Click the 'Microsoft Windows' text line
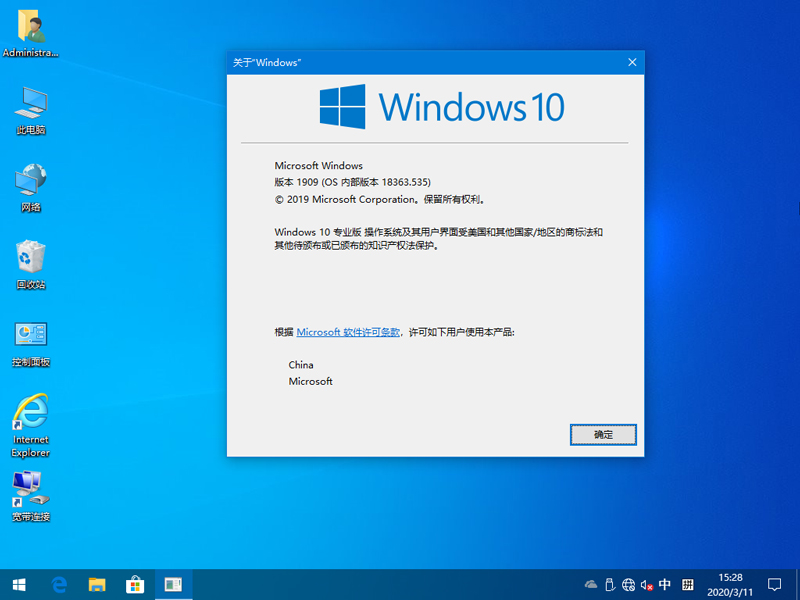This screenshot has height=600, width=800. pos(318,166)
